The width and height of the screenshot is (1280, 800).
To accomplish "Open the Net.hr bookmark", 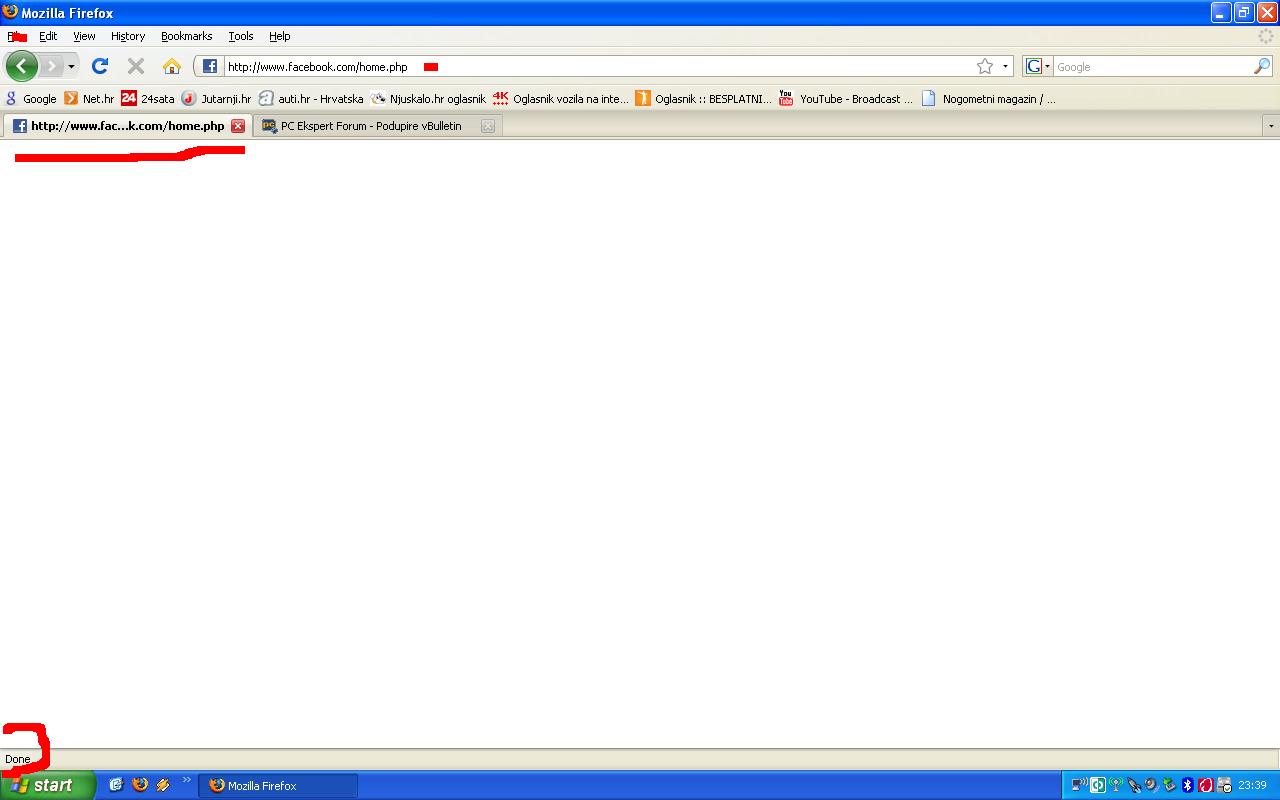I will pos(89,99).
